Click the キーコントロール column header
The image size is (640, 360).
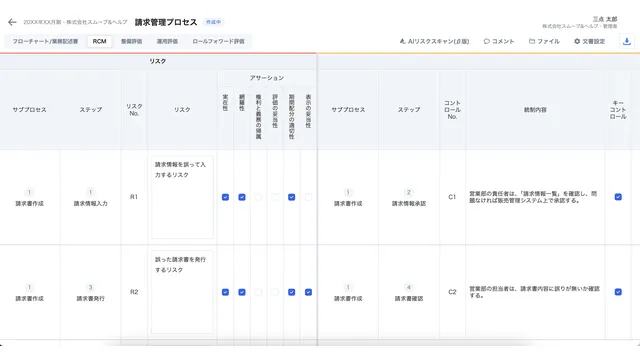pyautogui.click(x=618, y=110)
